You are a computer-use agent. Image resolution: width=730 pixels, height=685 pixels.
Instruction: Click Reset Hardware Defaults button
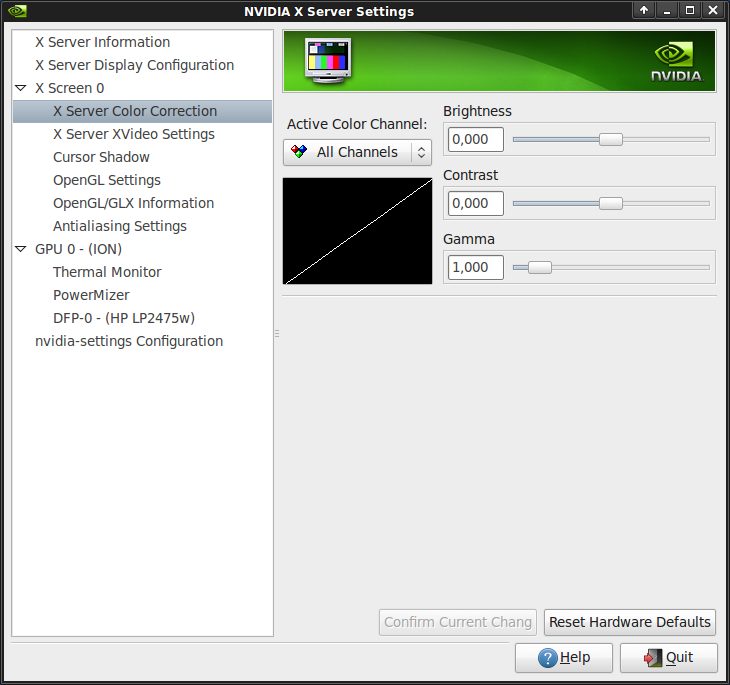(629, 622)
